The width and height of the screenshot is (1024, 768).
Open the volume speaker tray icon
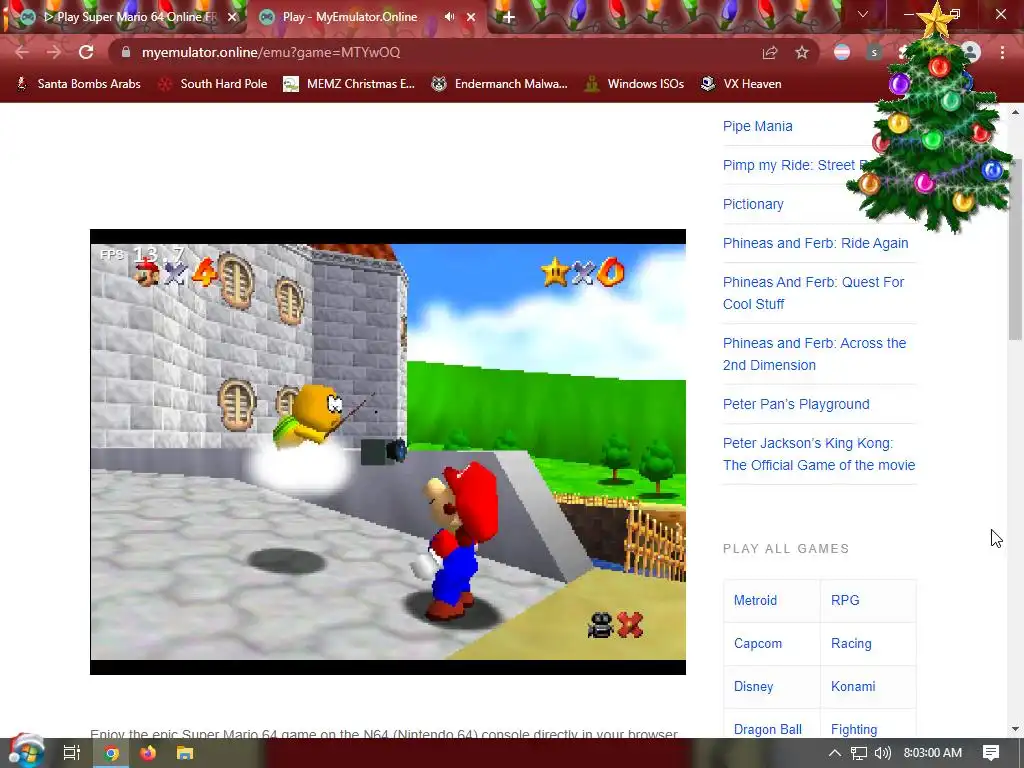[882, 753]
